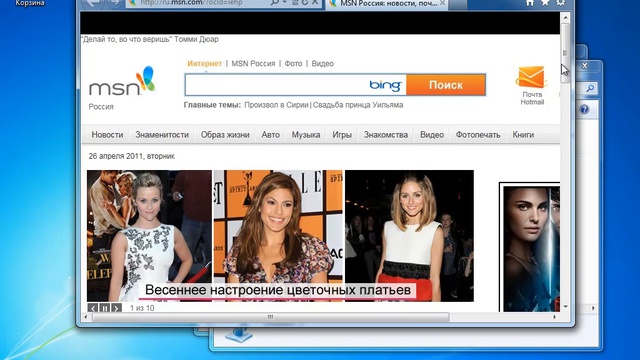Open the Новости navigation item
Image resolution: width=640 pixels, height=360 pixels.
click(107, 135)
